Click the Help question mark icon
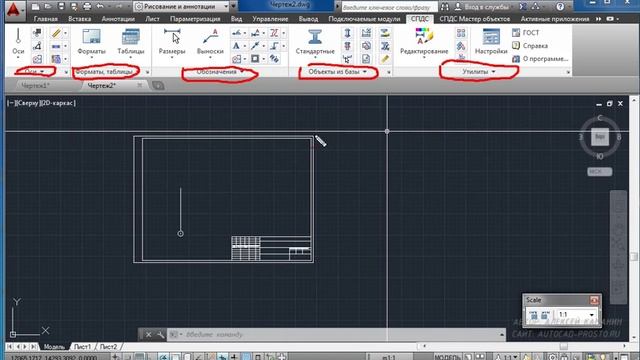This screenshot has height=360, width=640. (560, 7)
